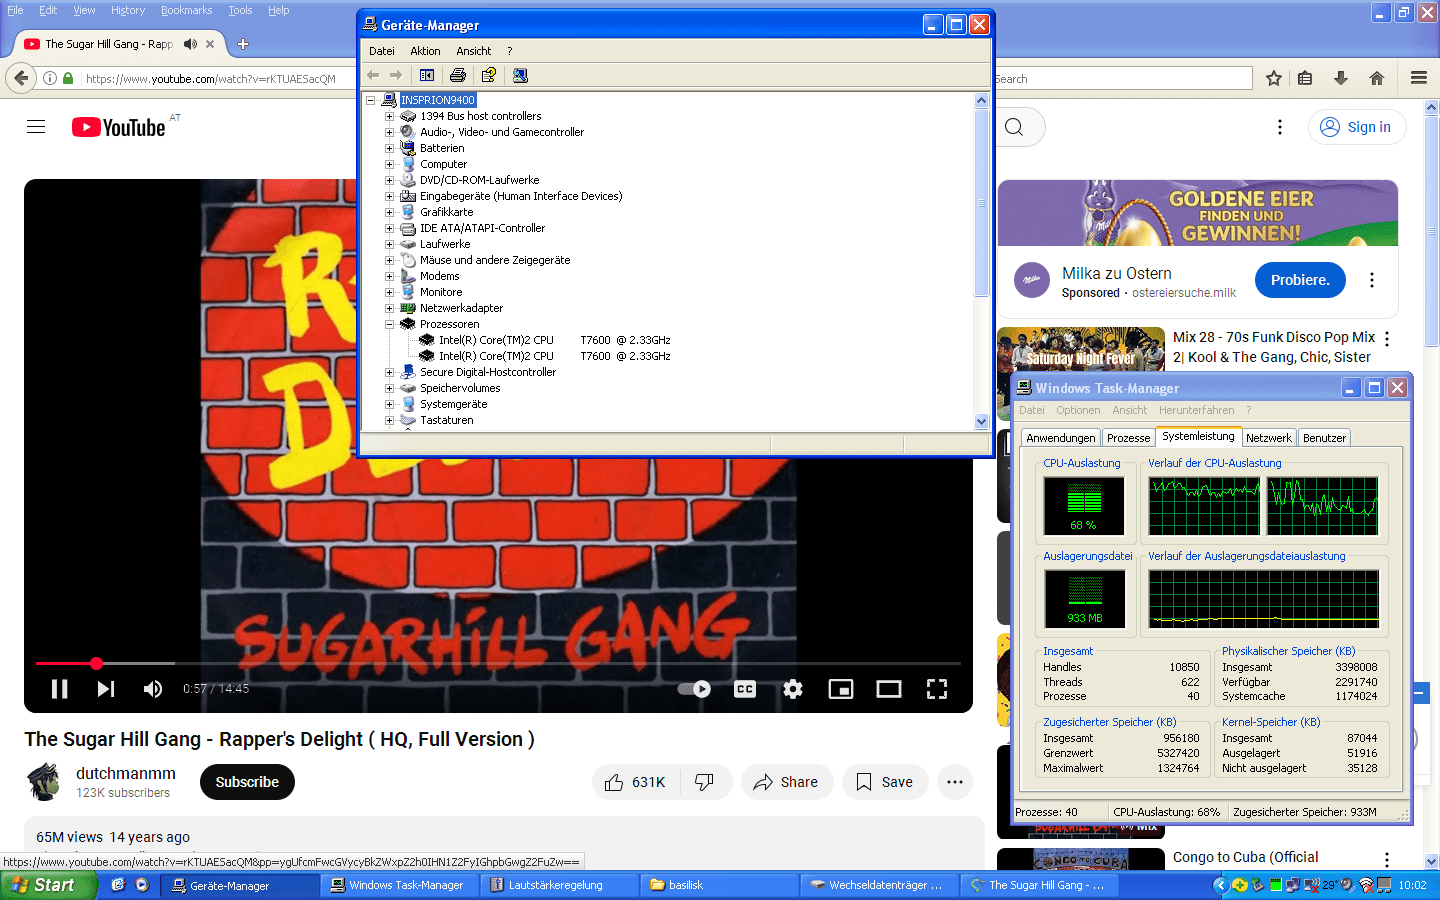Expand 1394 Bus host controllers

click(x=390, y=116)
